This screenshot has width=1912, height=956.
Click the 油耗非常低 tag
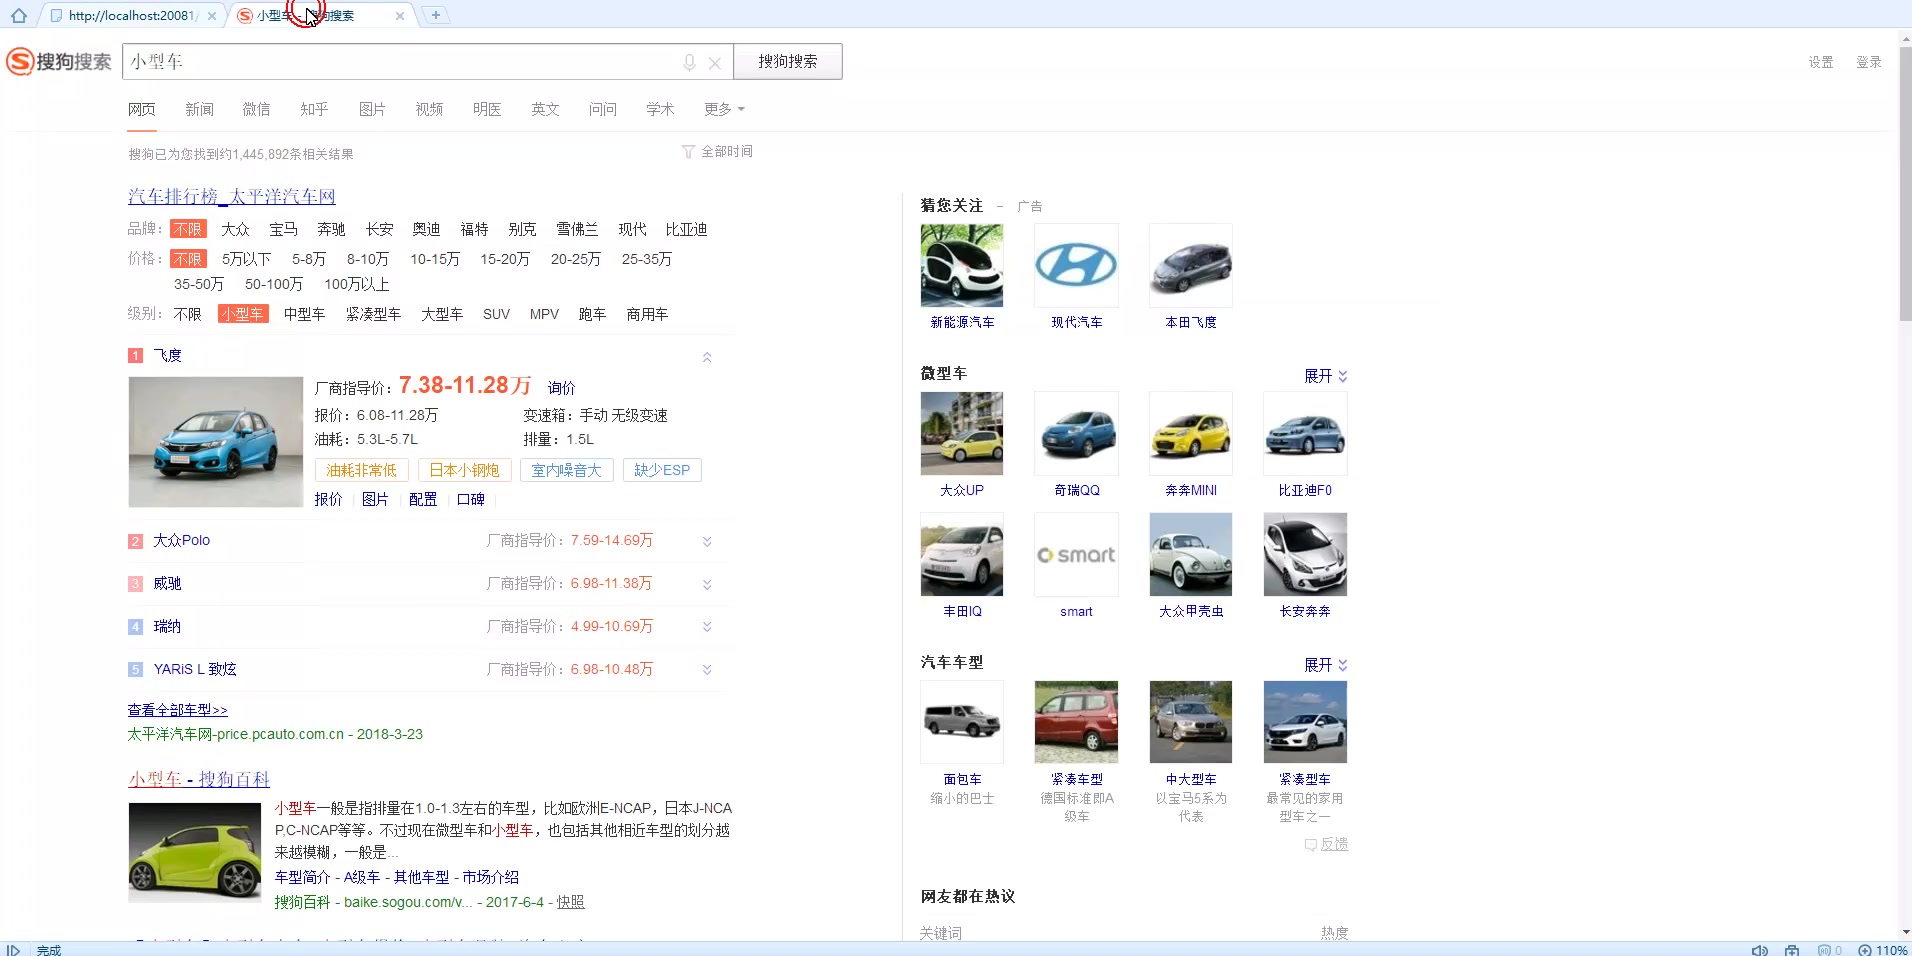point(361,470)
